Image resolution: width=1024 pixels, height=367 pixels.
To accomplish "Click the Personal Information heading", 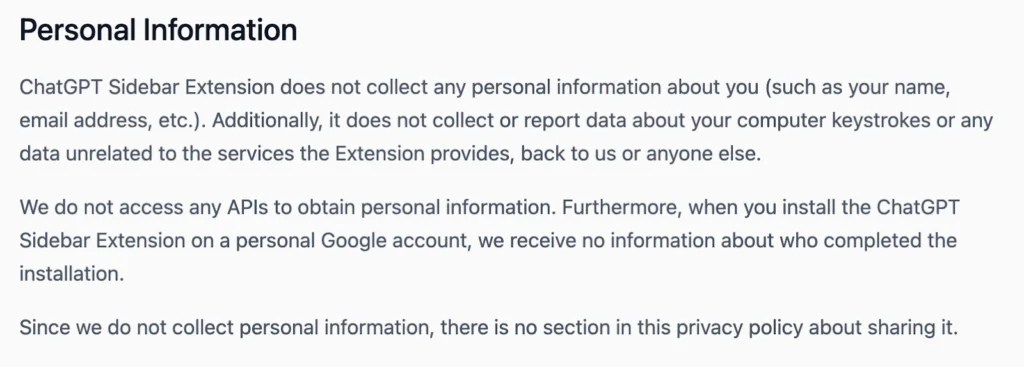I will 158,31.
